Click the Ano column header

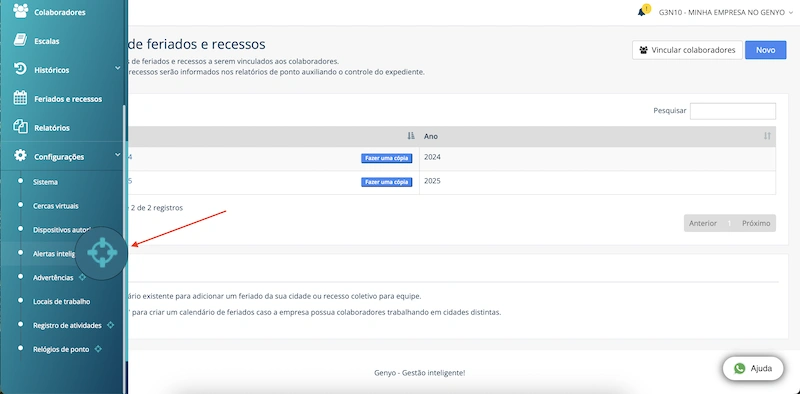[597, 136]
